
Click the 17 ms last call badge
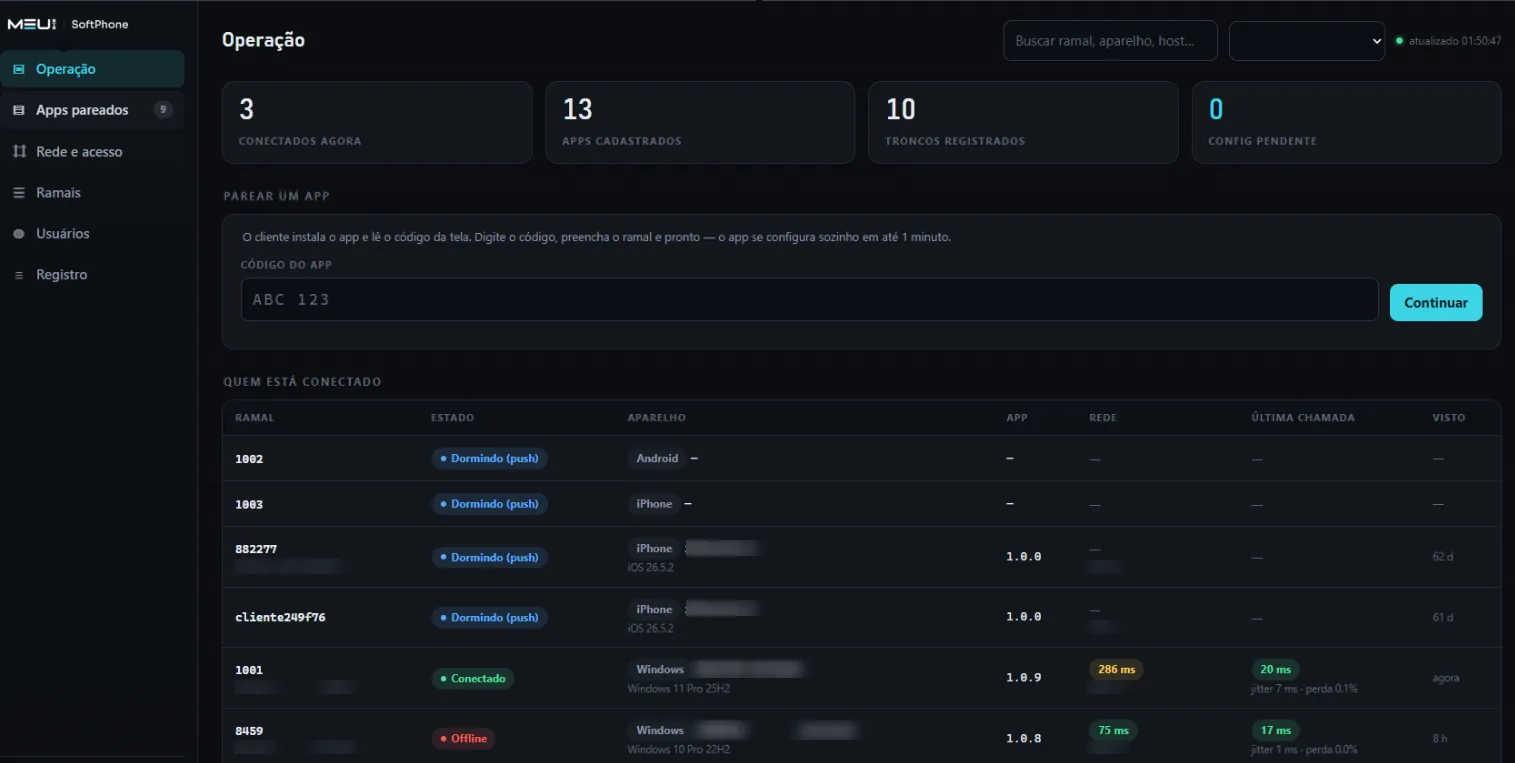pos(1275,730)
